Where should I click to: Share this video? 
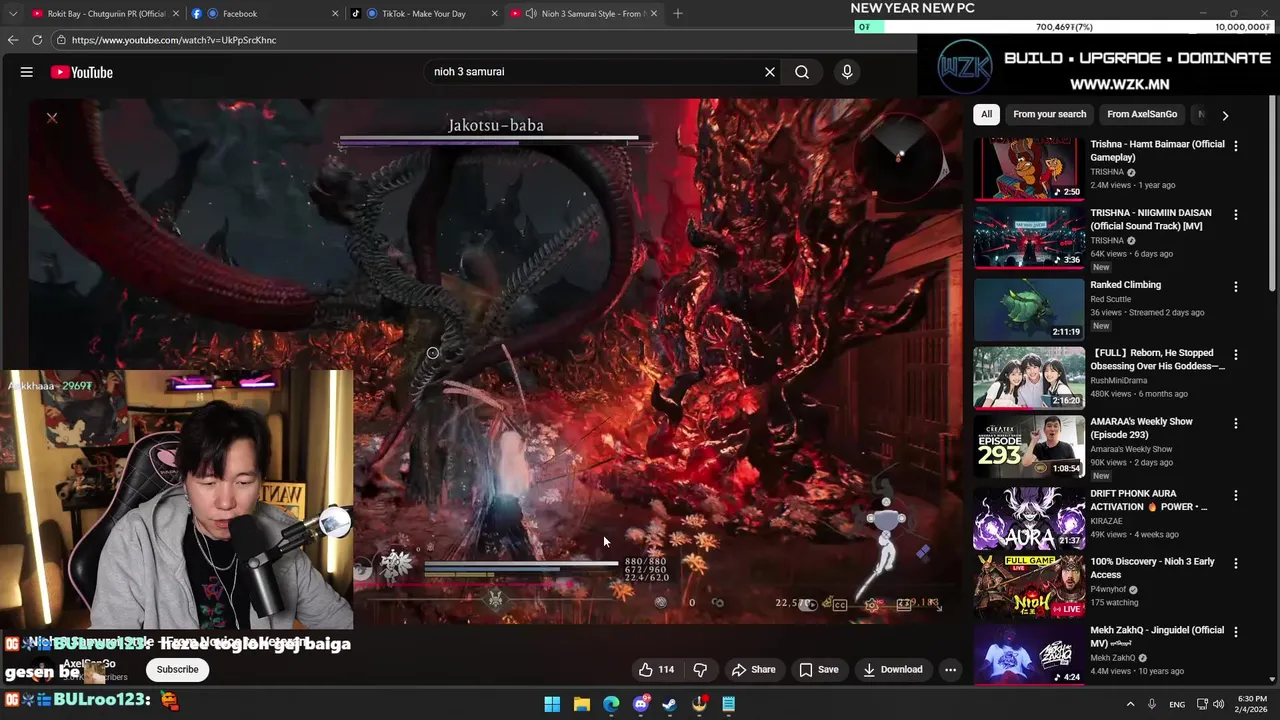pyautogui.click(x=753, y=669)
